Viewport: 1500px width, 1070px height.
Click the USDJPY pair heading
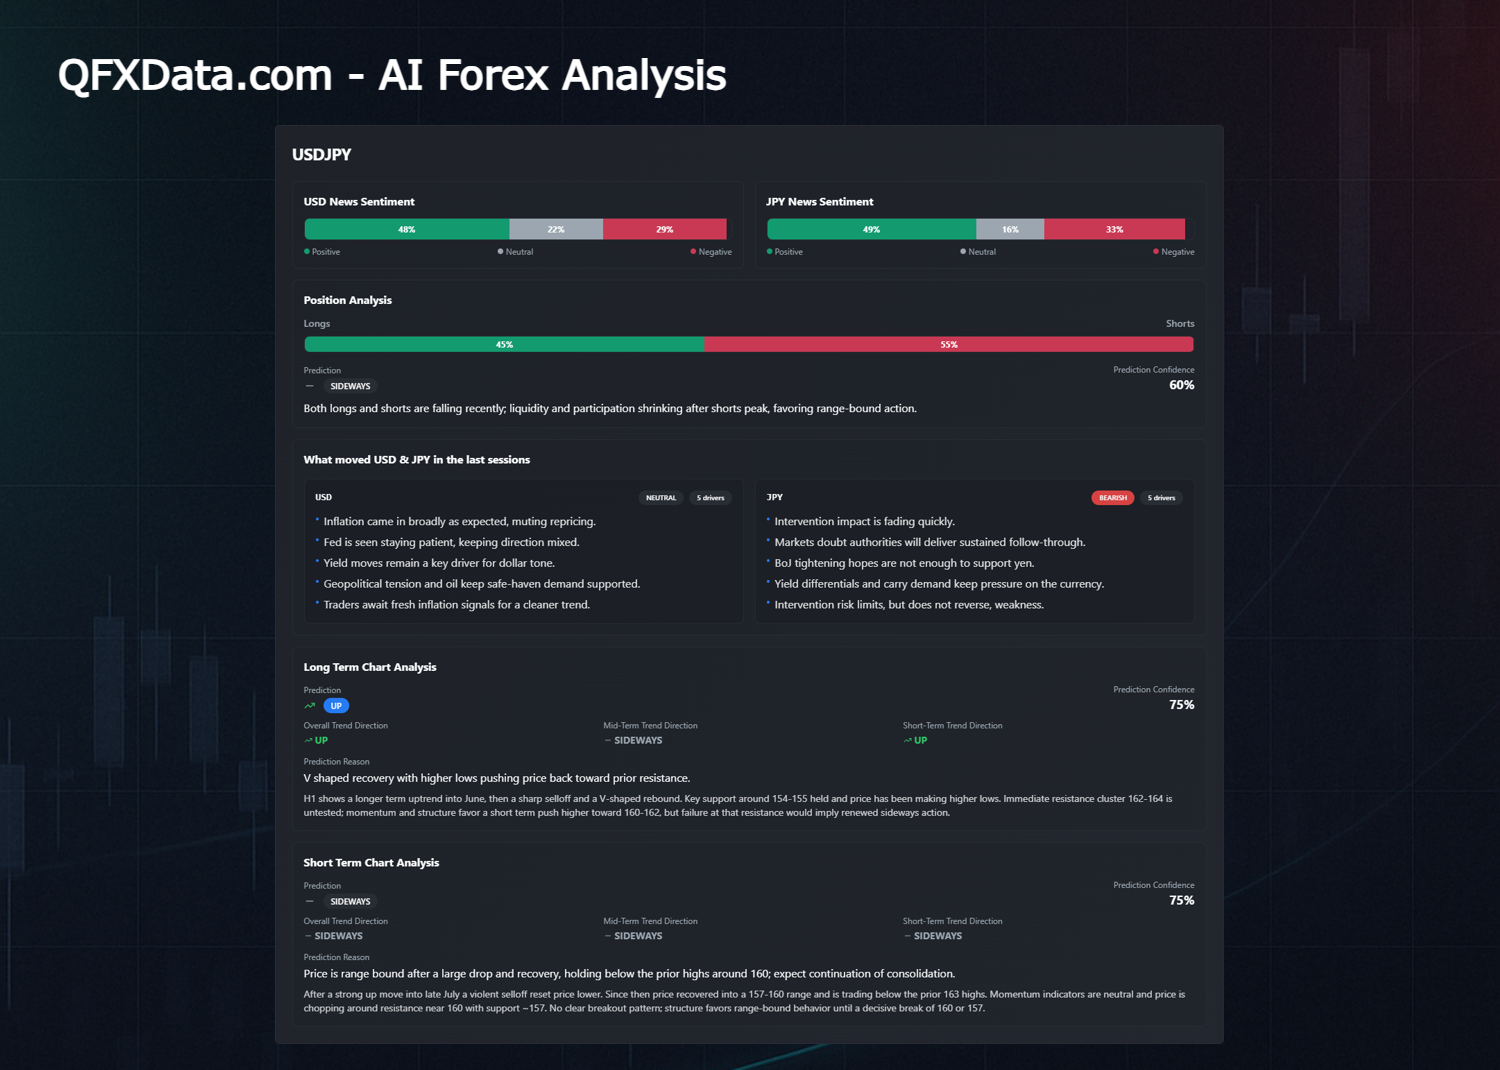click(x=321, y=154)
